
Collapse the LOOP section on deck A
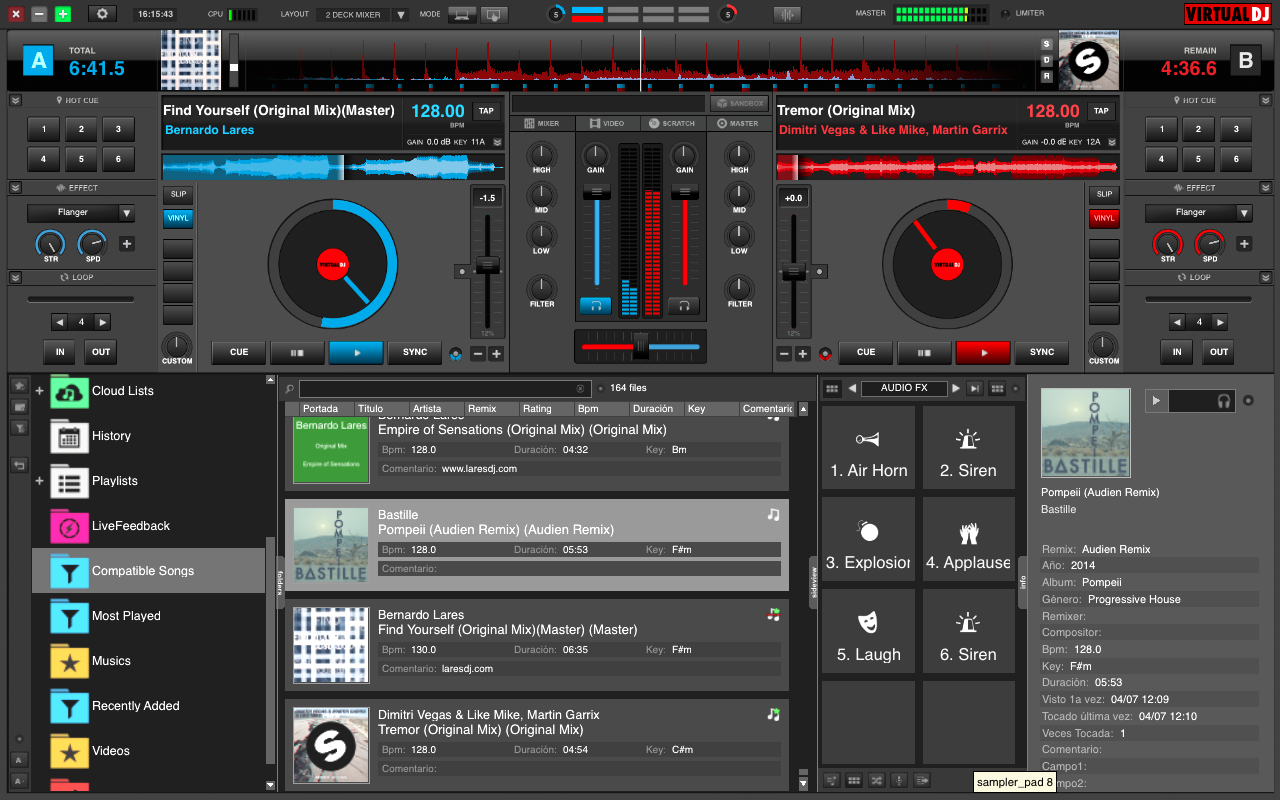[x=15, y=277]
